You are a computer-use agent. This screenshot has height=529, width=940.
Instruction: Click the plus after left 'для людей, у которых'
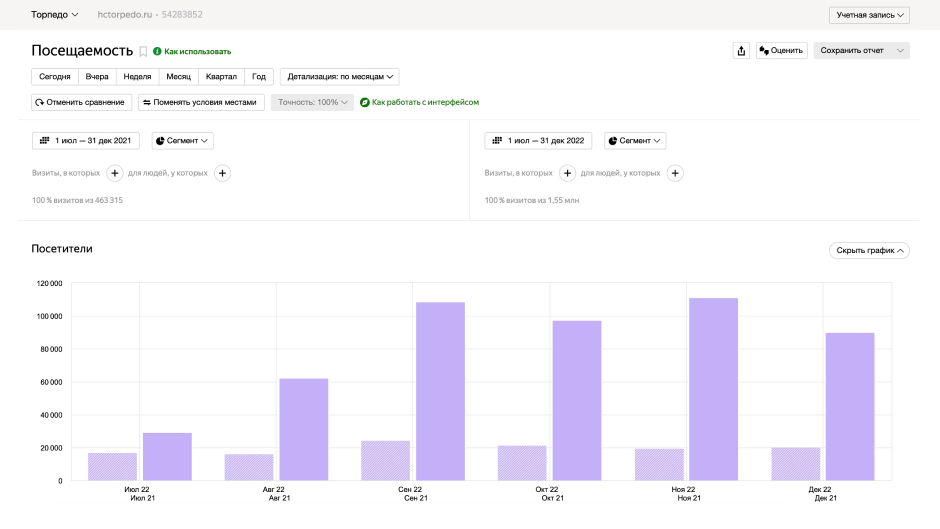[x=222, y=173]
